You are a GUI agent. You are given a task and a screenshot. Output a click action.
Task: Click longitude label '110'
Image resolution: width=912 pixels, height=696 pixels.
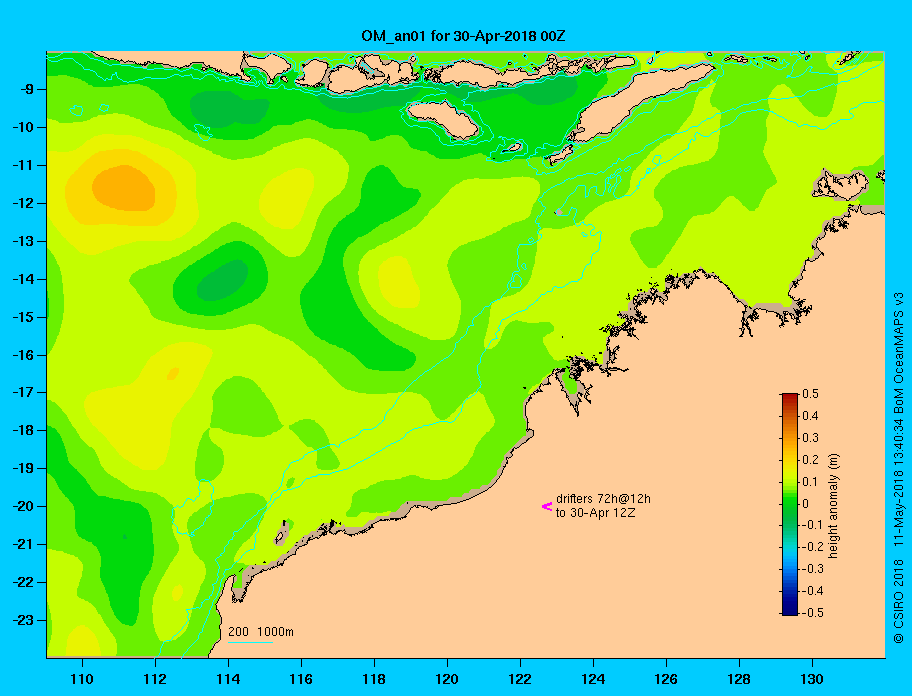click(82, 679)
